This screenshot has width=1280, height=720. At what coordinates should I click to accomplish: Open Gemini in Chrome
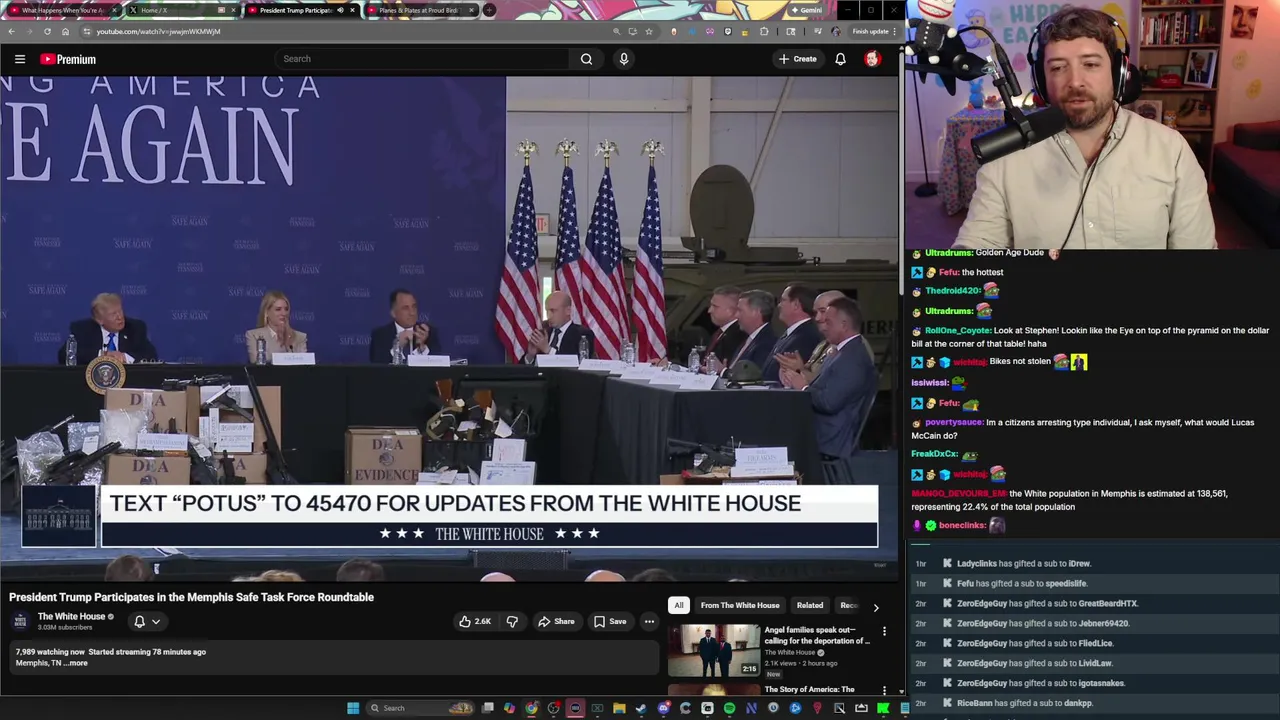point(805,10)
